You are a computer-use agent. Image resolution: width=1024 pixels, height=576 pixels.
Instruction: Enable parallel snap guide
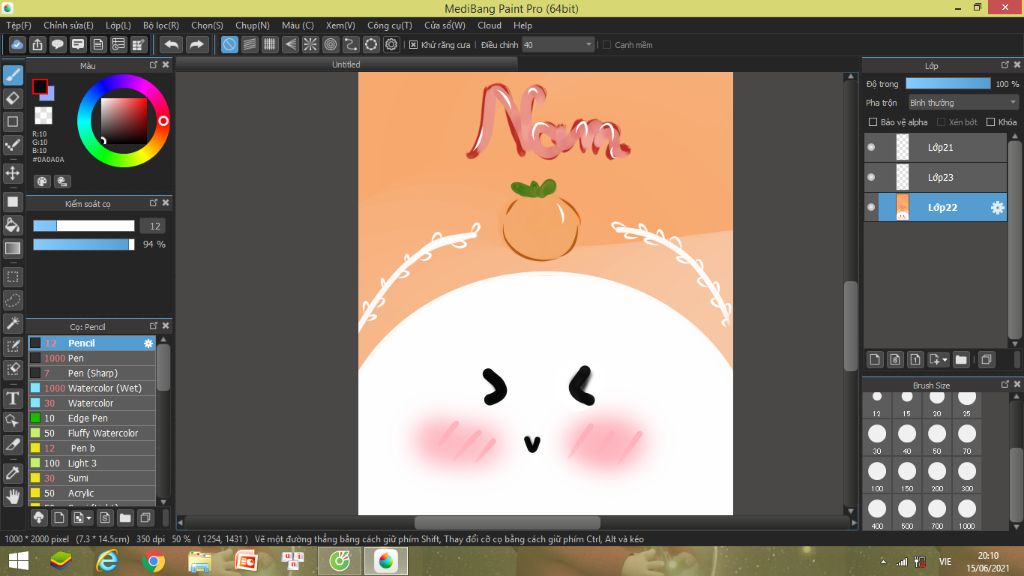[249, 44]
